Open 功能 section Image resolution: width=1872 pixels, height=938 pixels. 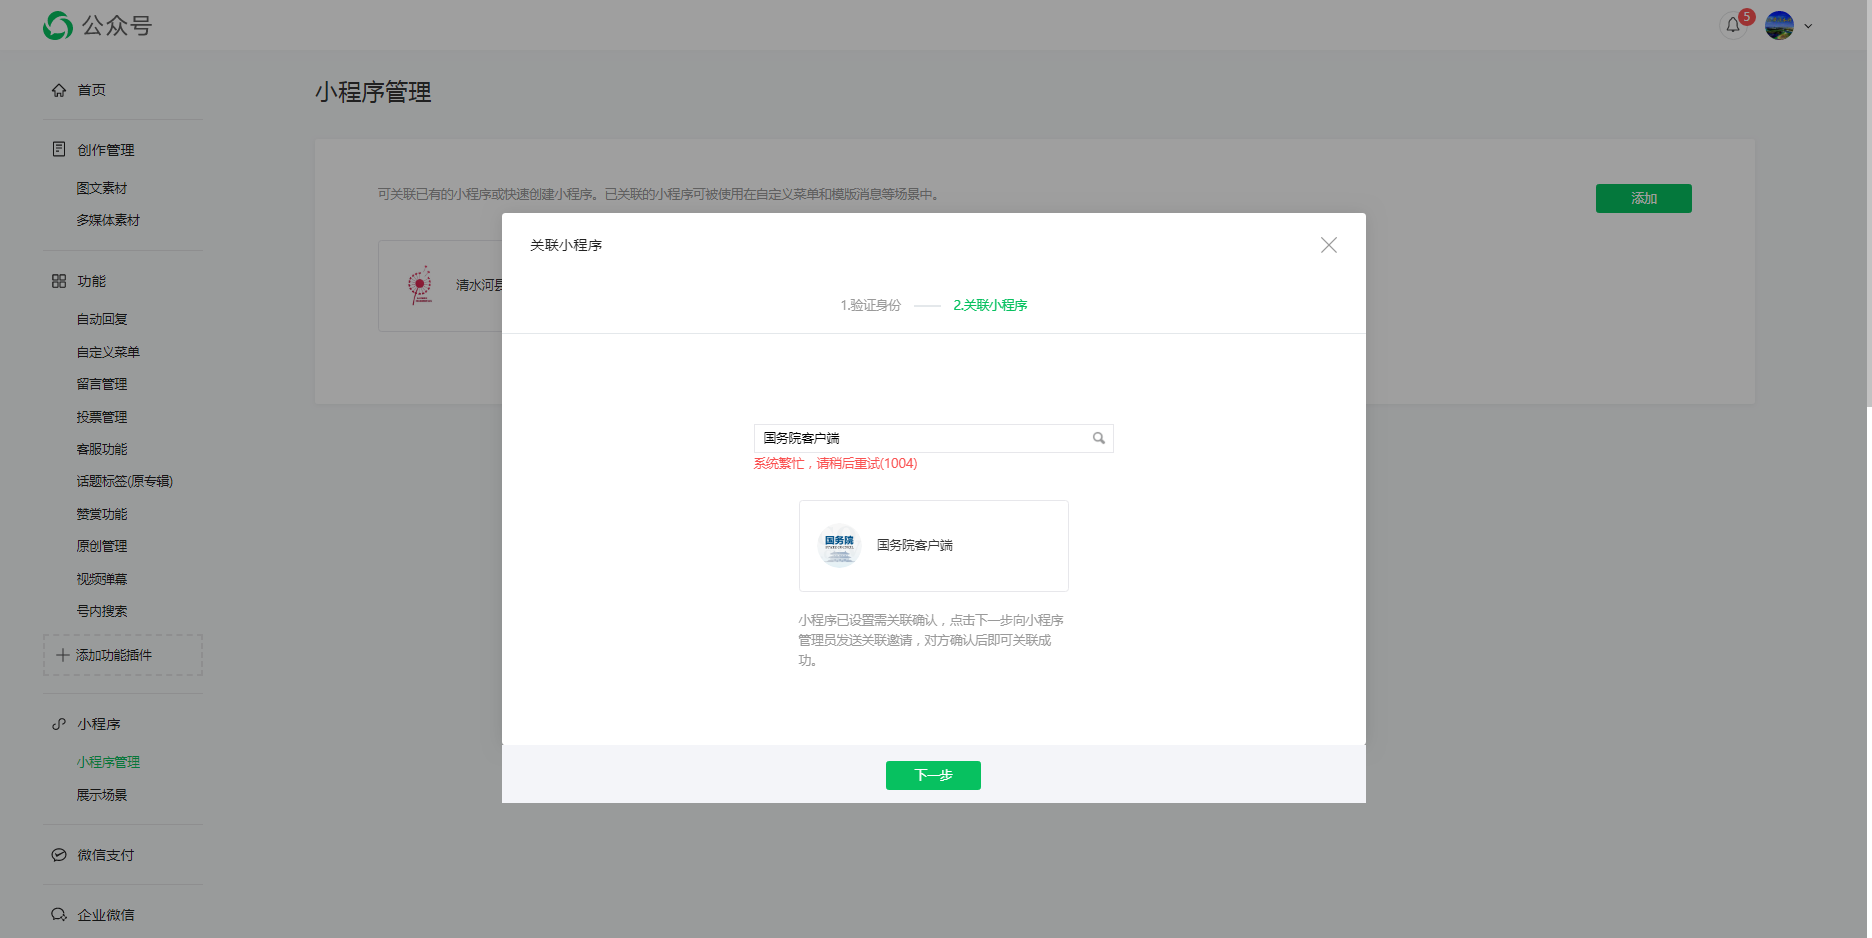click(x=92, y=282)
